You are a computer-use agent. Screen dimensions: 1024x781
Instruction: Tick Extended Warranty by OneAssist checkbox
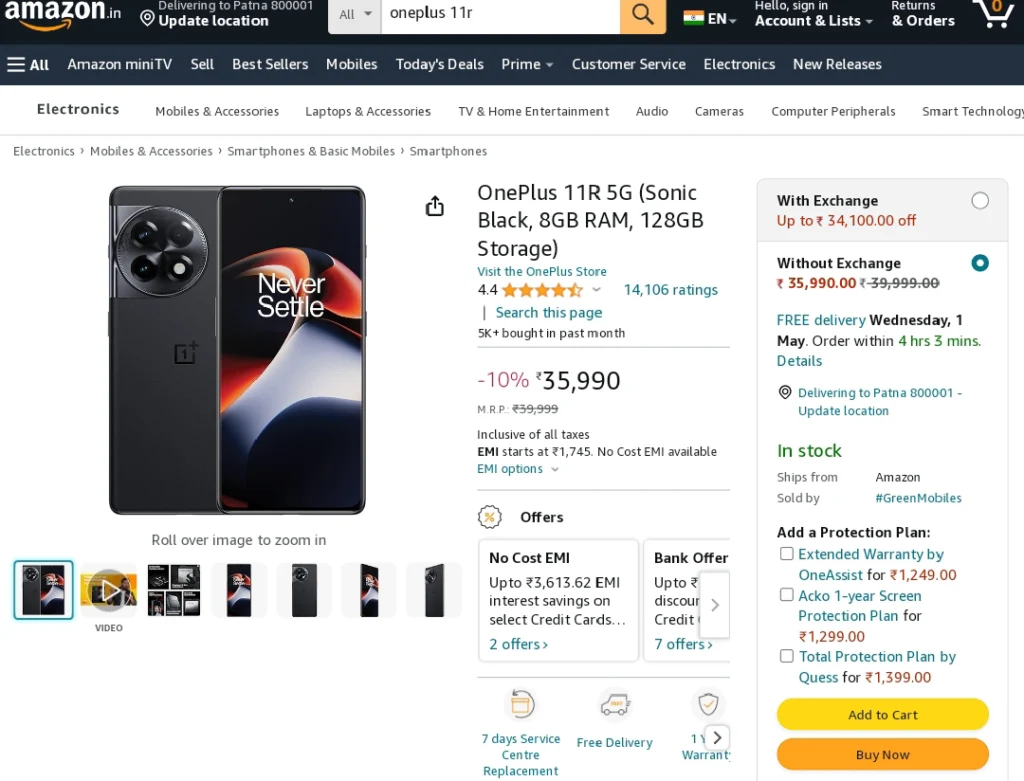click(787, 554)
